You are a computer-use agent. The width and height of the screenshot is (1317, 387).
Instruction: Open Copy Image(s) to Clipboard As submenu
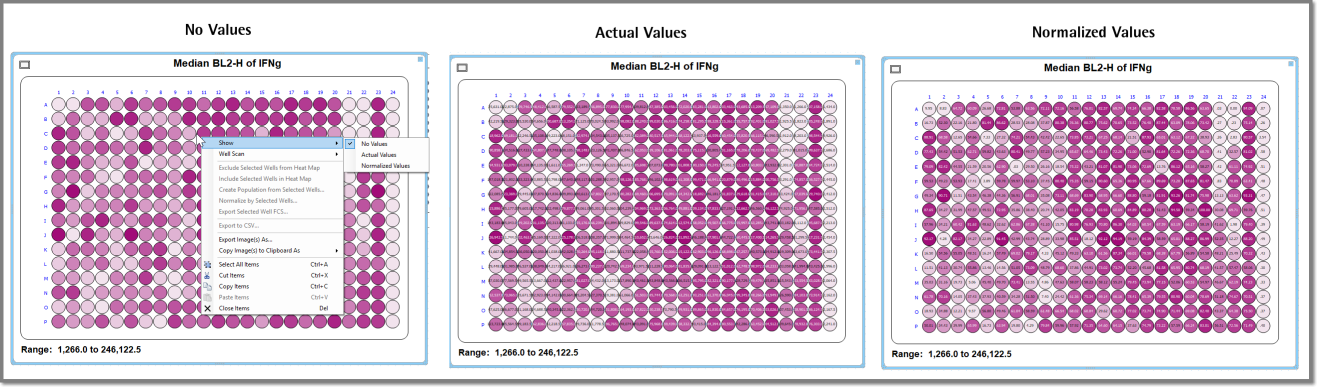pos(272,250)
